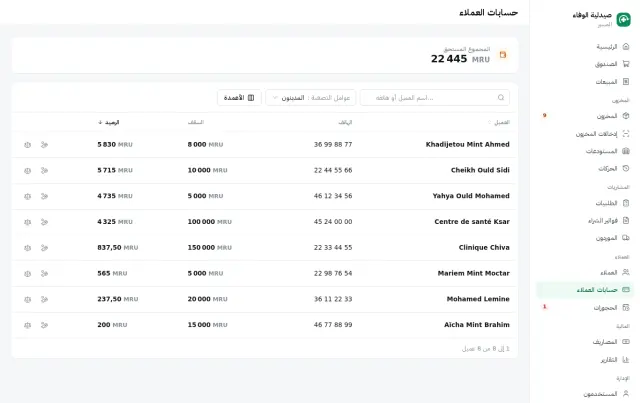Click customer name Aicha Mint Brahim
The height and width of the screenshot is (403, 640).
click(x=477, y=325)
